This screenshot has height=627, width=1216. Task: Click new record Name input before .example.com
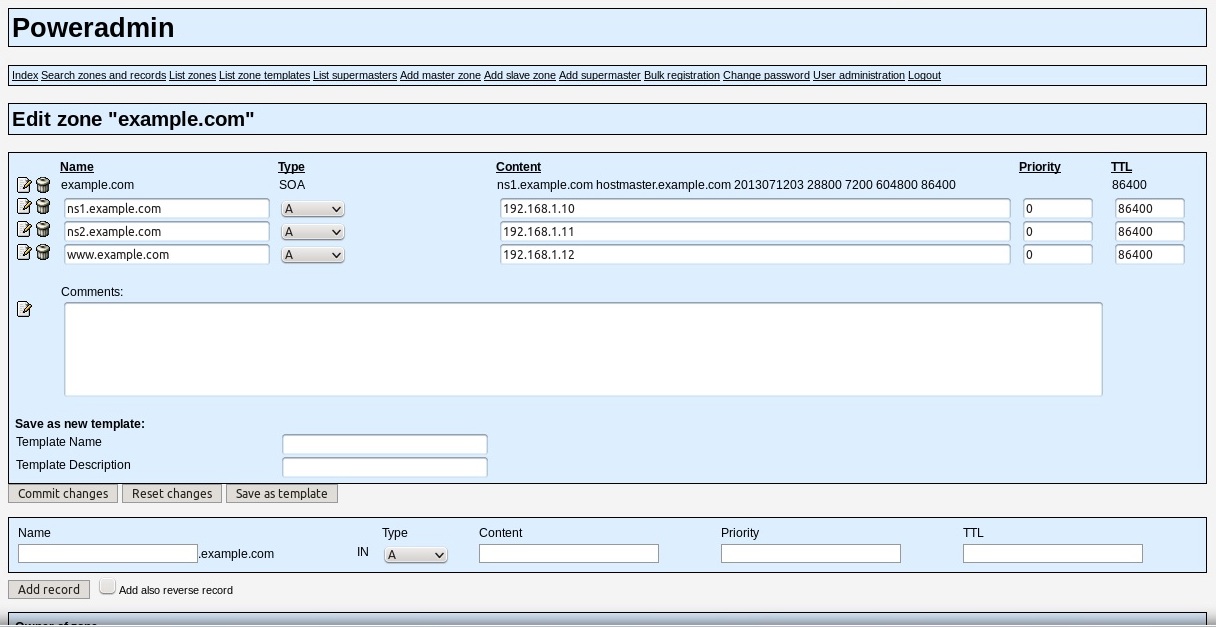coord(108,553)
